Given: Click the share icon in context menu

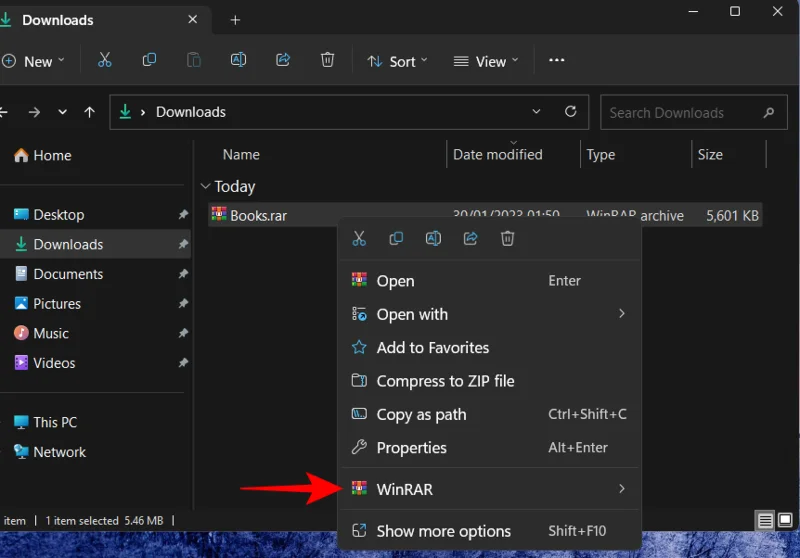Looking at the screenshot, I should click(470, 239).
